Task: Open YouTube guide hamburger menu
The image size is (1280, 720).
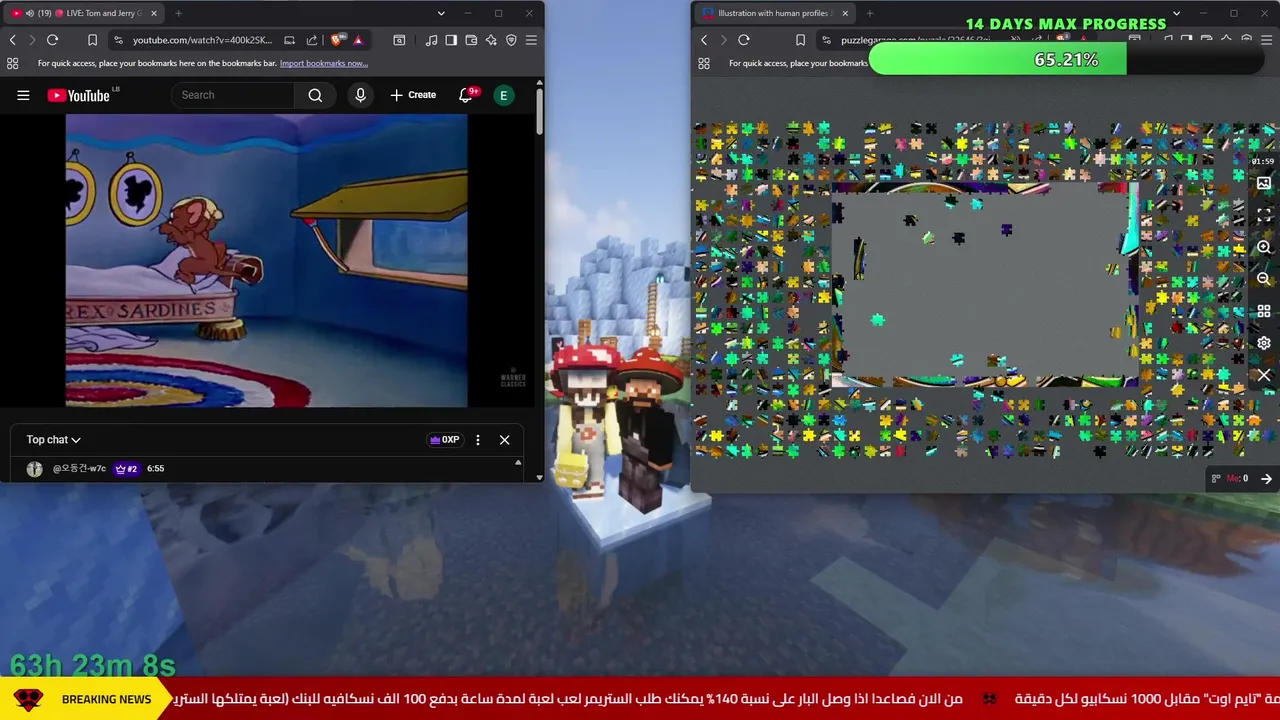Action: coord(23,95)
